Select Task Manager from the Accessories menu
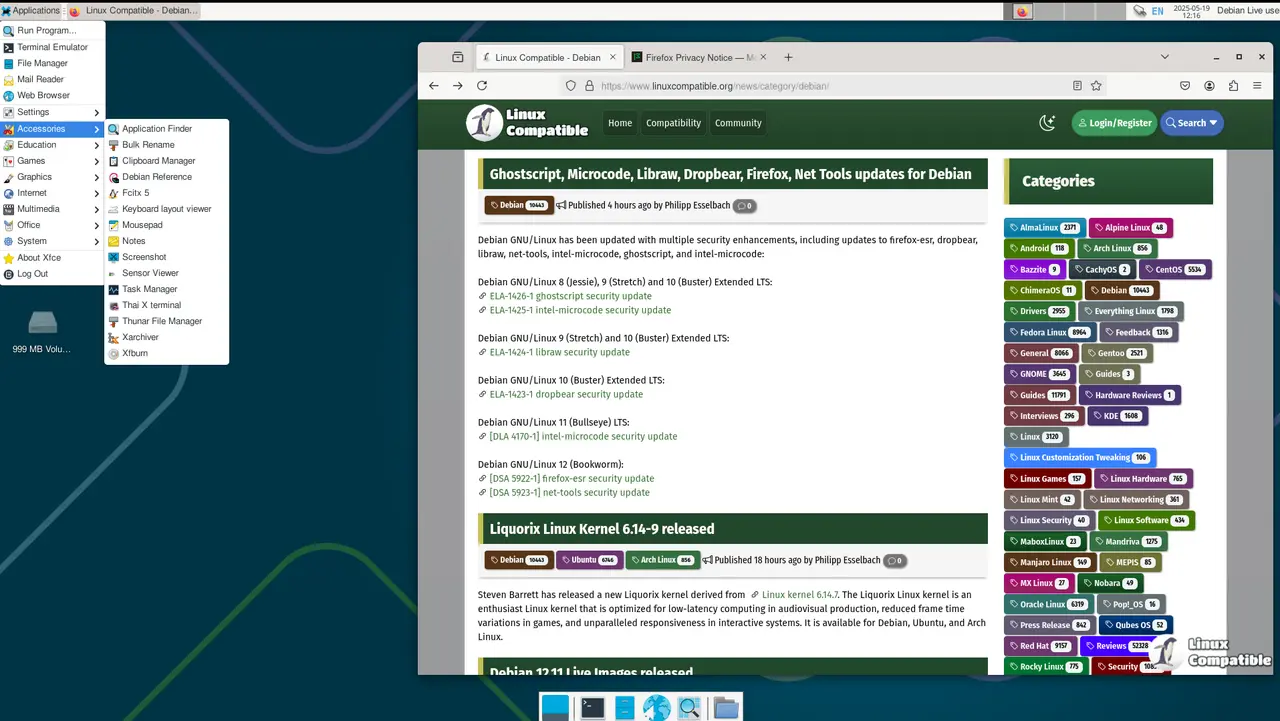The width and height of the screenshot is (1280, 721). coord(150,288)
